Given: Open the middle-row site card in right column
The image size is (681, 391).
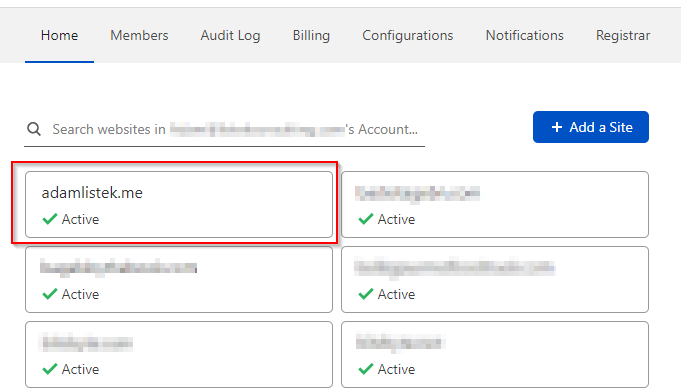Looking at the screenshot, I should [495, 279].
